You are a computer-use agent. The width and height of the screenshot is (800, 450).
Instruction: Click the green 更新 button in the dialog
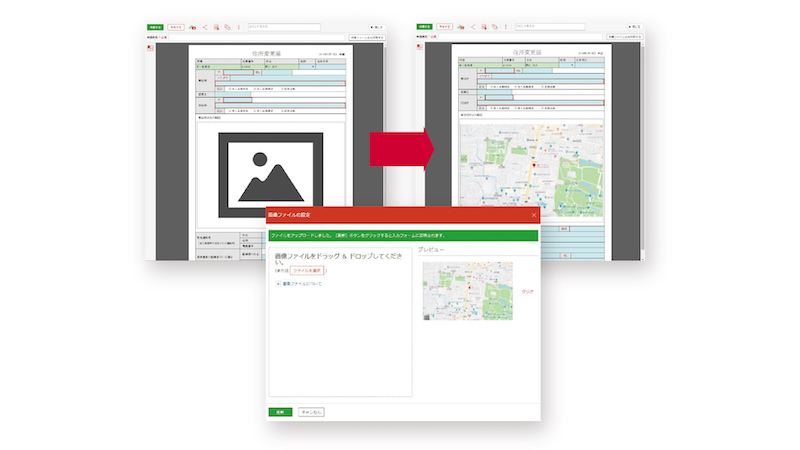[x=280, y=411]
